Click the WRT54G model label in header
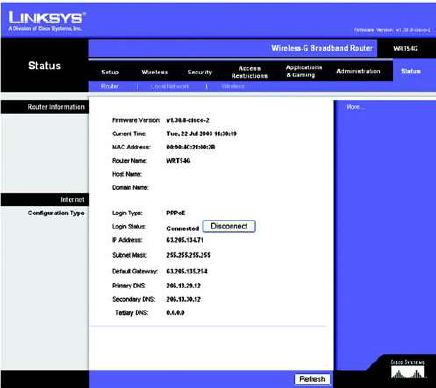 pyautogui.click(x=405, y=48)
